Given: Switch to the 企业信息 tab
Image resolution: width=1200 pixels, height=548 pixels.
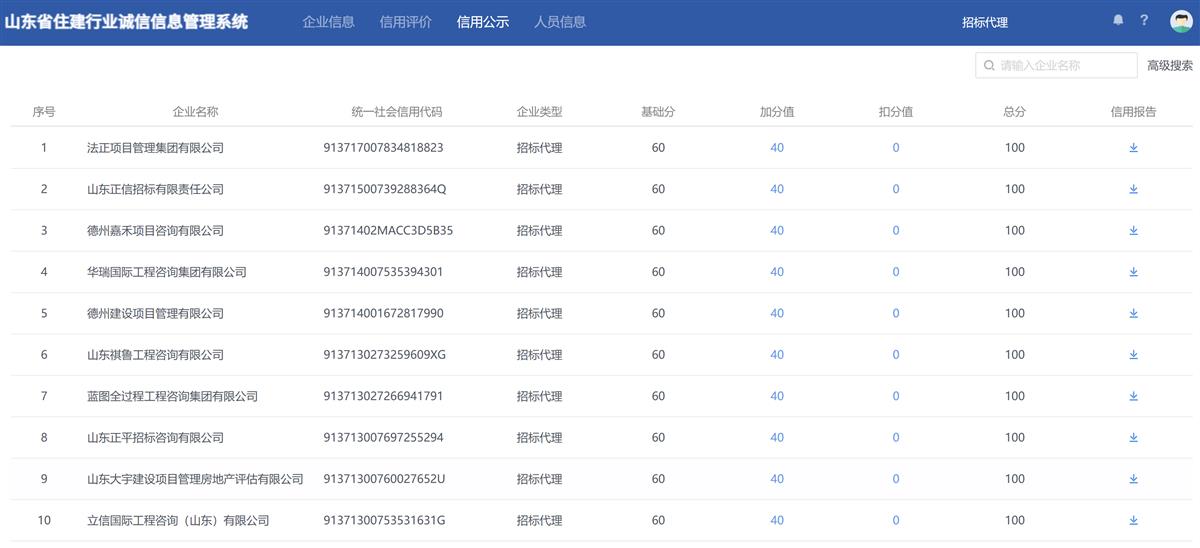Looking at the screenshot, I should click(x=328, y=22).
